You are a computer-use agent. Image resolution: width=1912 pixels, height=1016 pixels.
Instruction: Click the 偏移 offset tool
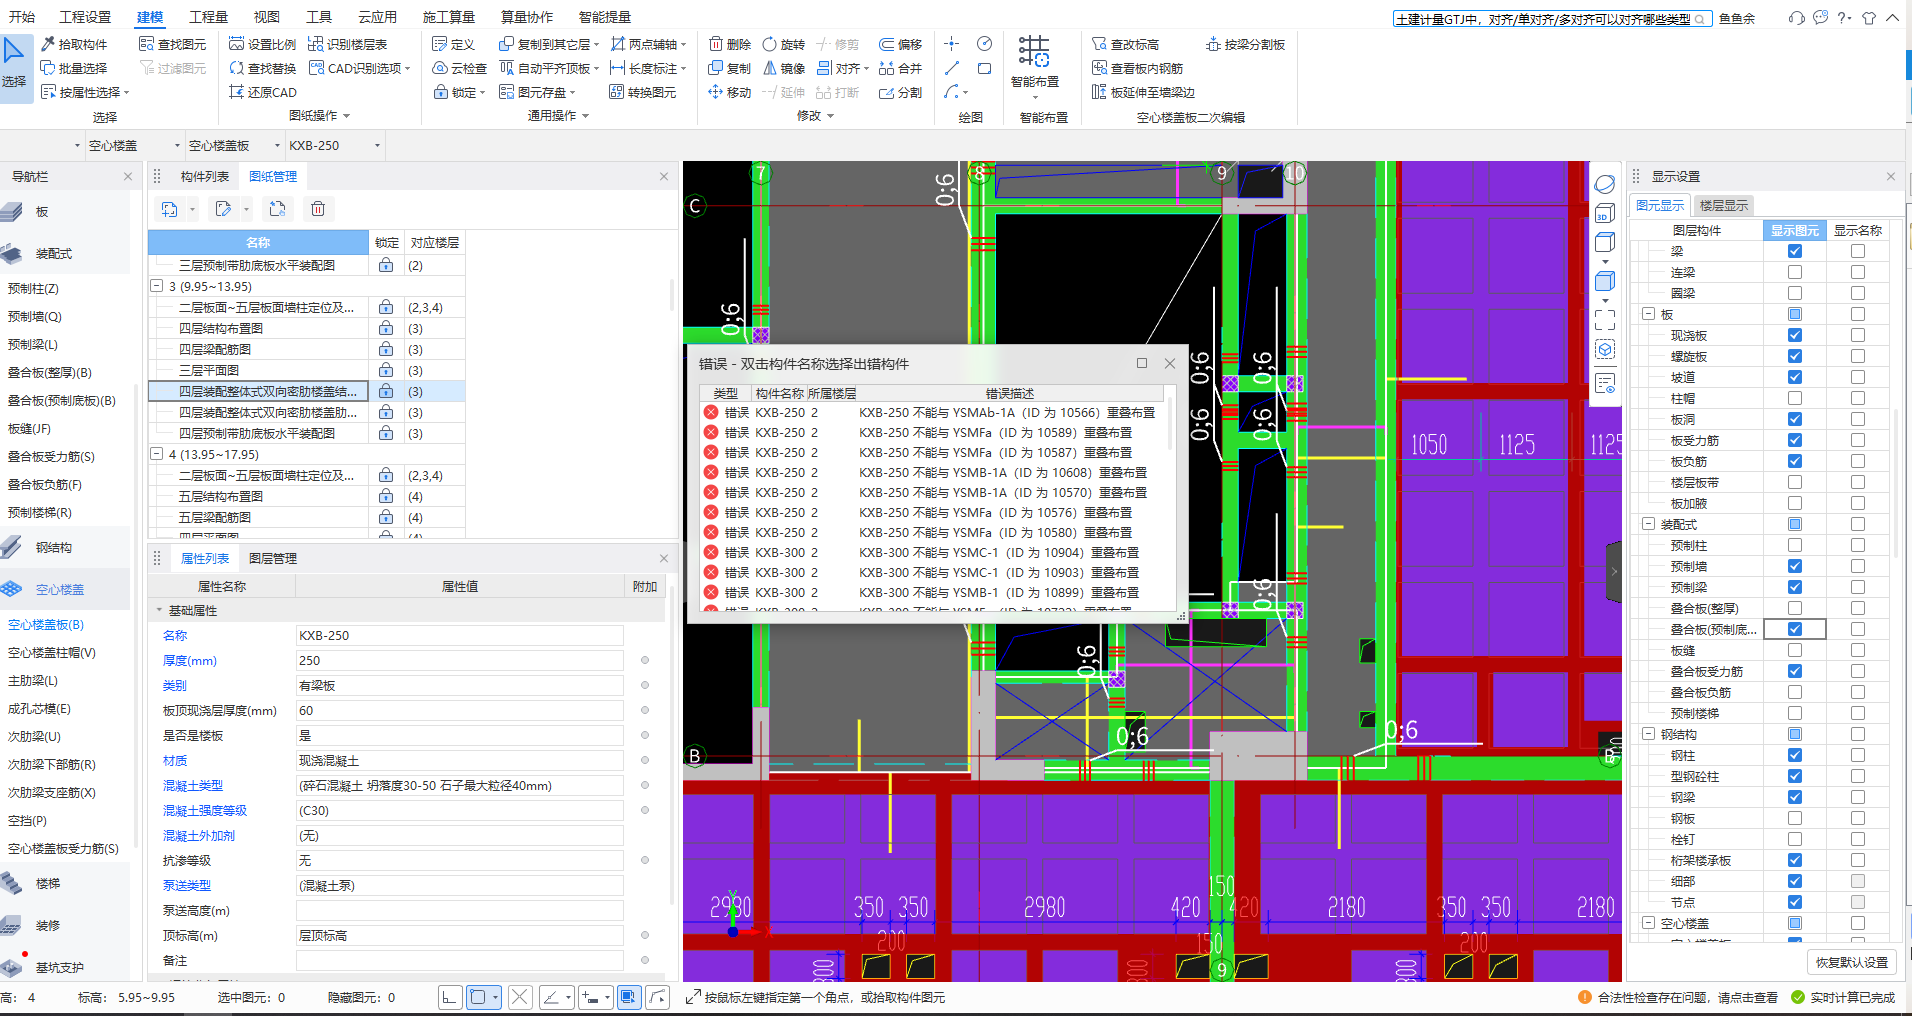coord(900,44)
